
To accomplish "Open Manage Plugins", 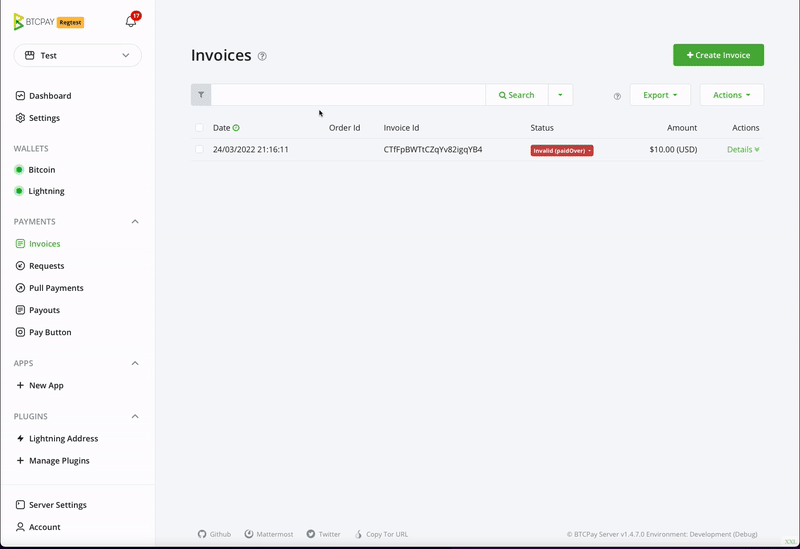I will [53, 461].
